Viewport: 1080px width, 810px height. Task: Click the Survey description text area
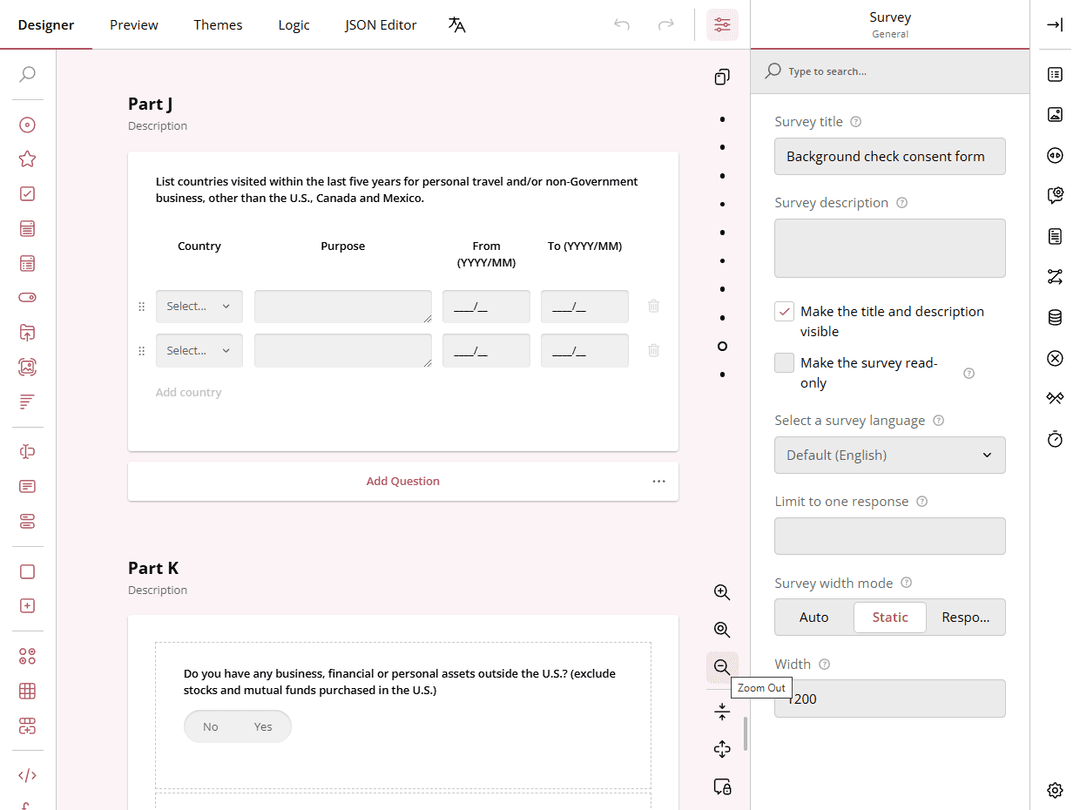pos(889,249)
